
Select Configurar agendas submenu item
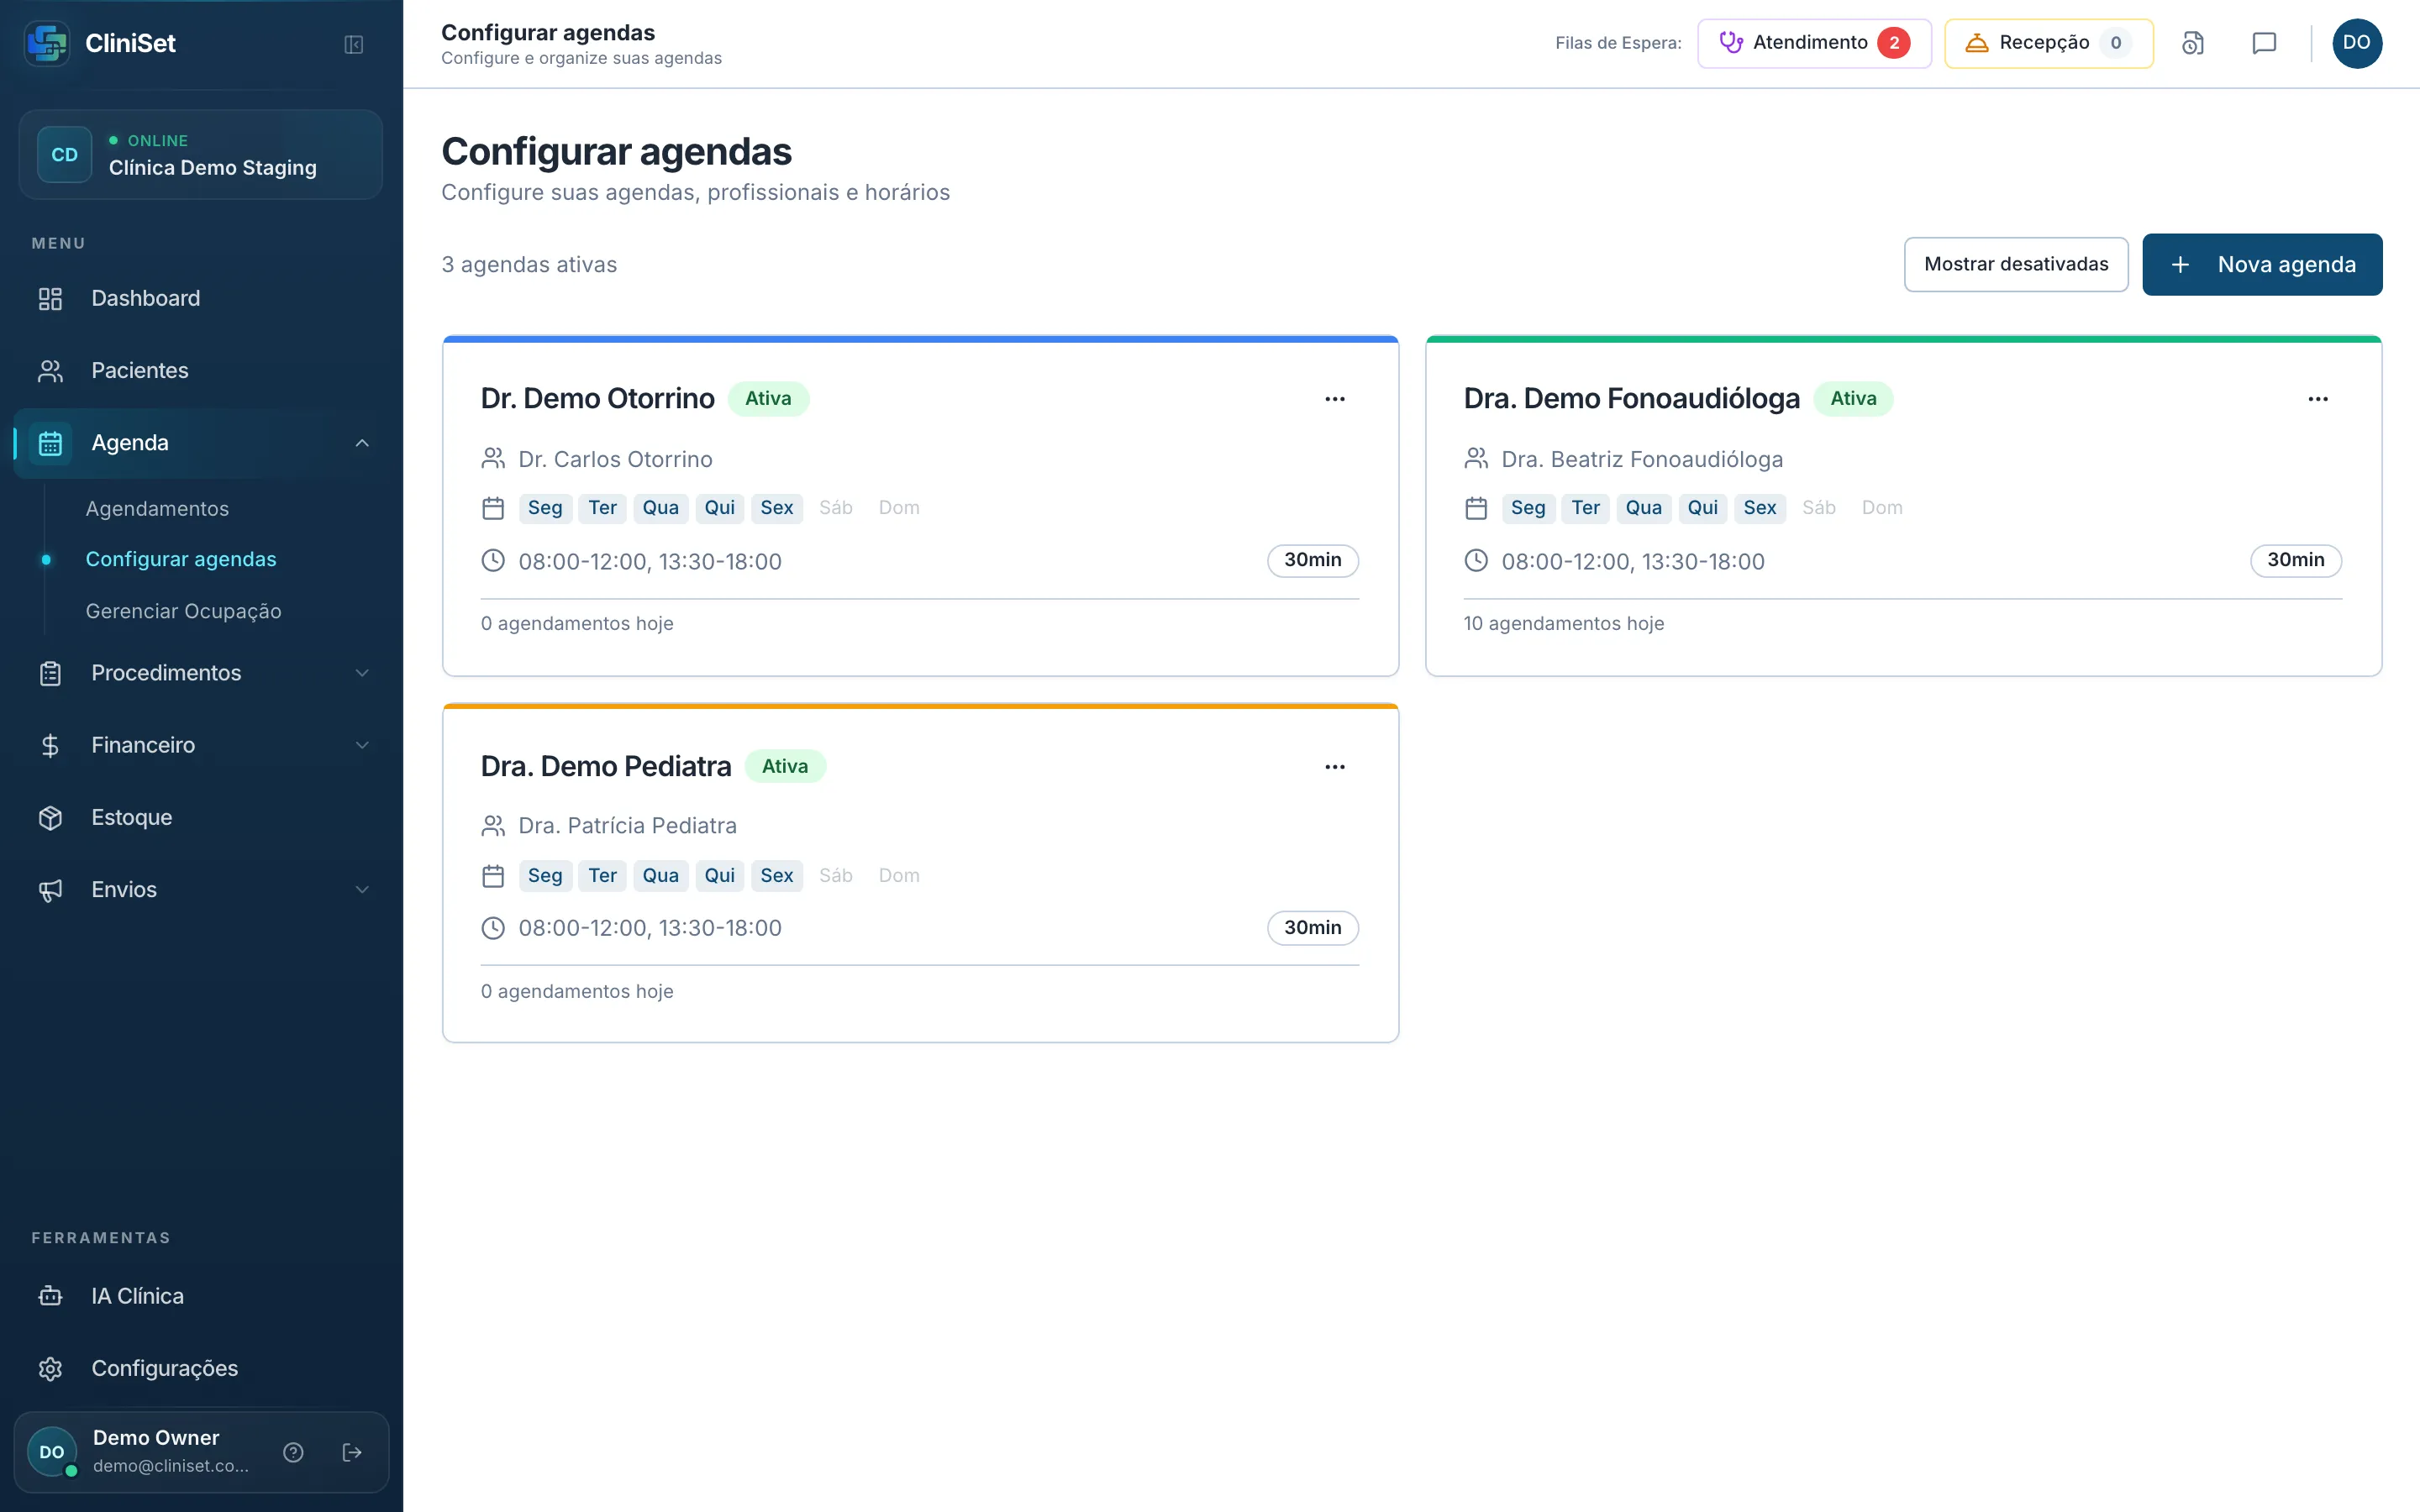181,559
